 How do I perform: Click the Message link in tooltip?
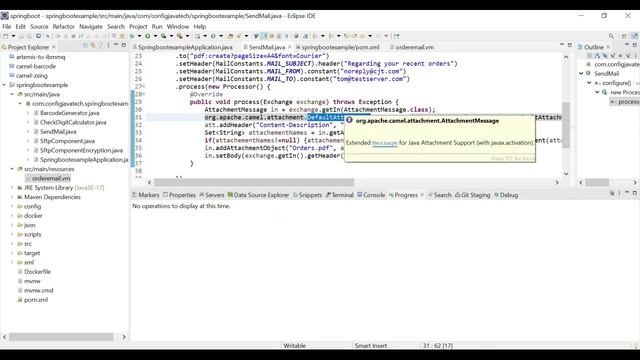coord(384,143)
